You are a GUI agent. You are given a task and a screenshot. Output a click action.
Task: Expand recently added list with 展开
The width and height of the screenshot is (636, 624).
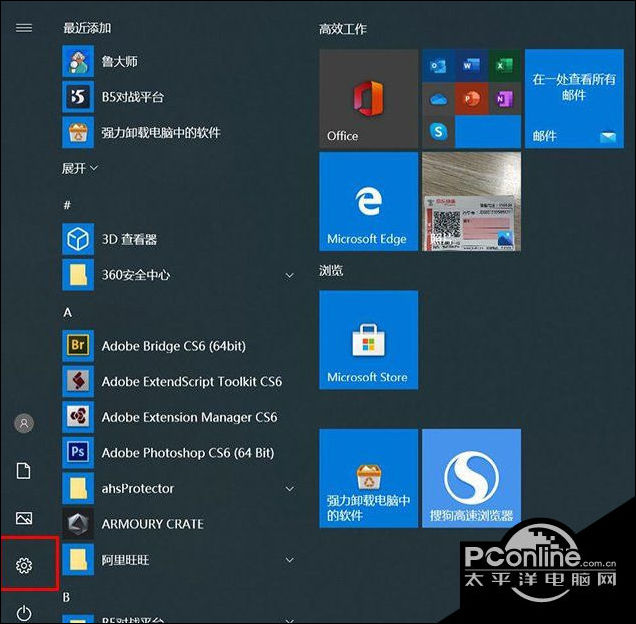point(80,168)
